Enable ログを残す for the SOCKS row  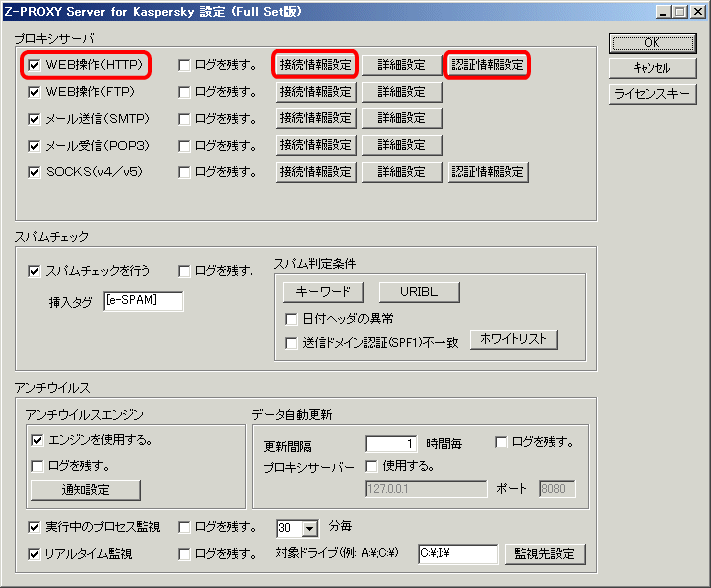click(184, 172)
